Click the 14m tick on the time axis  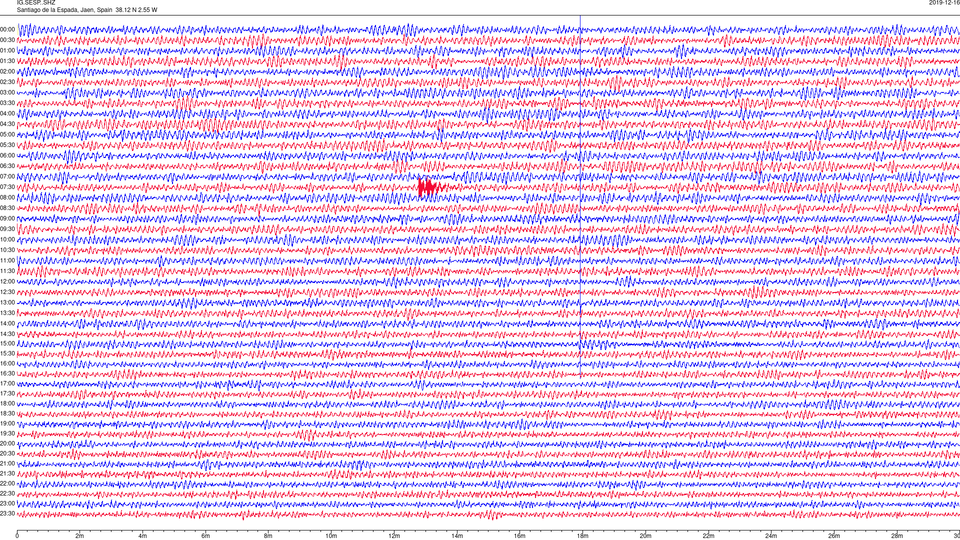(457, 536)
